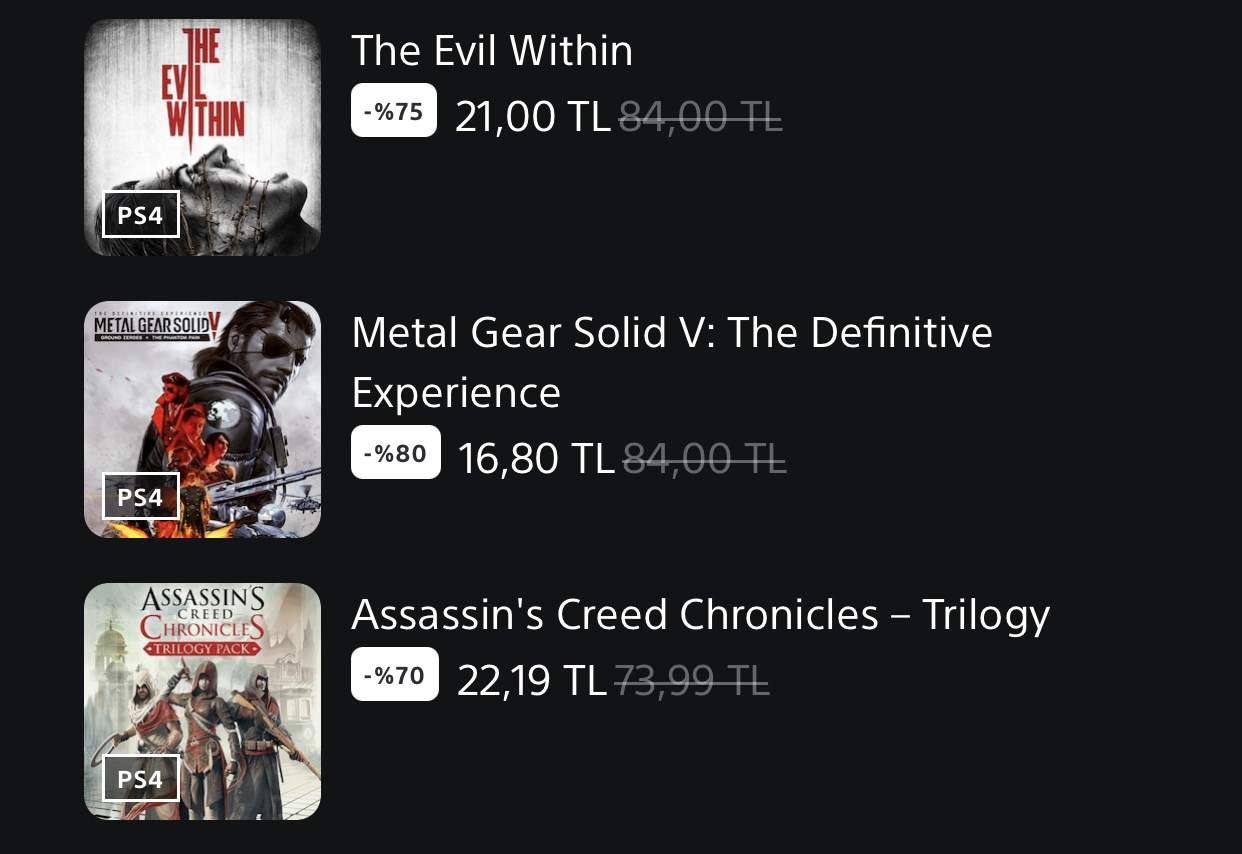The width and height of the screenshot is (1242, 854).
Task: Click the 16,80 TL sale price
Action: [535, 459]
